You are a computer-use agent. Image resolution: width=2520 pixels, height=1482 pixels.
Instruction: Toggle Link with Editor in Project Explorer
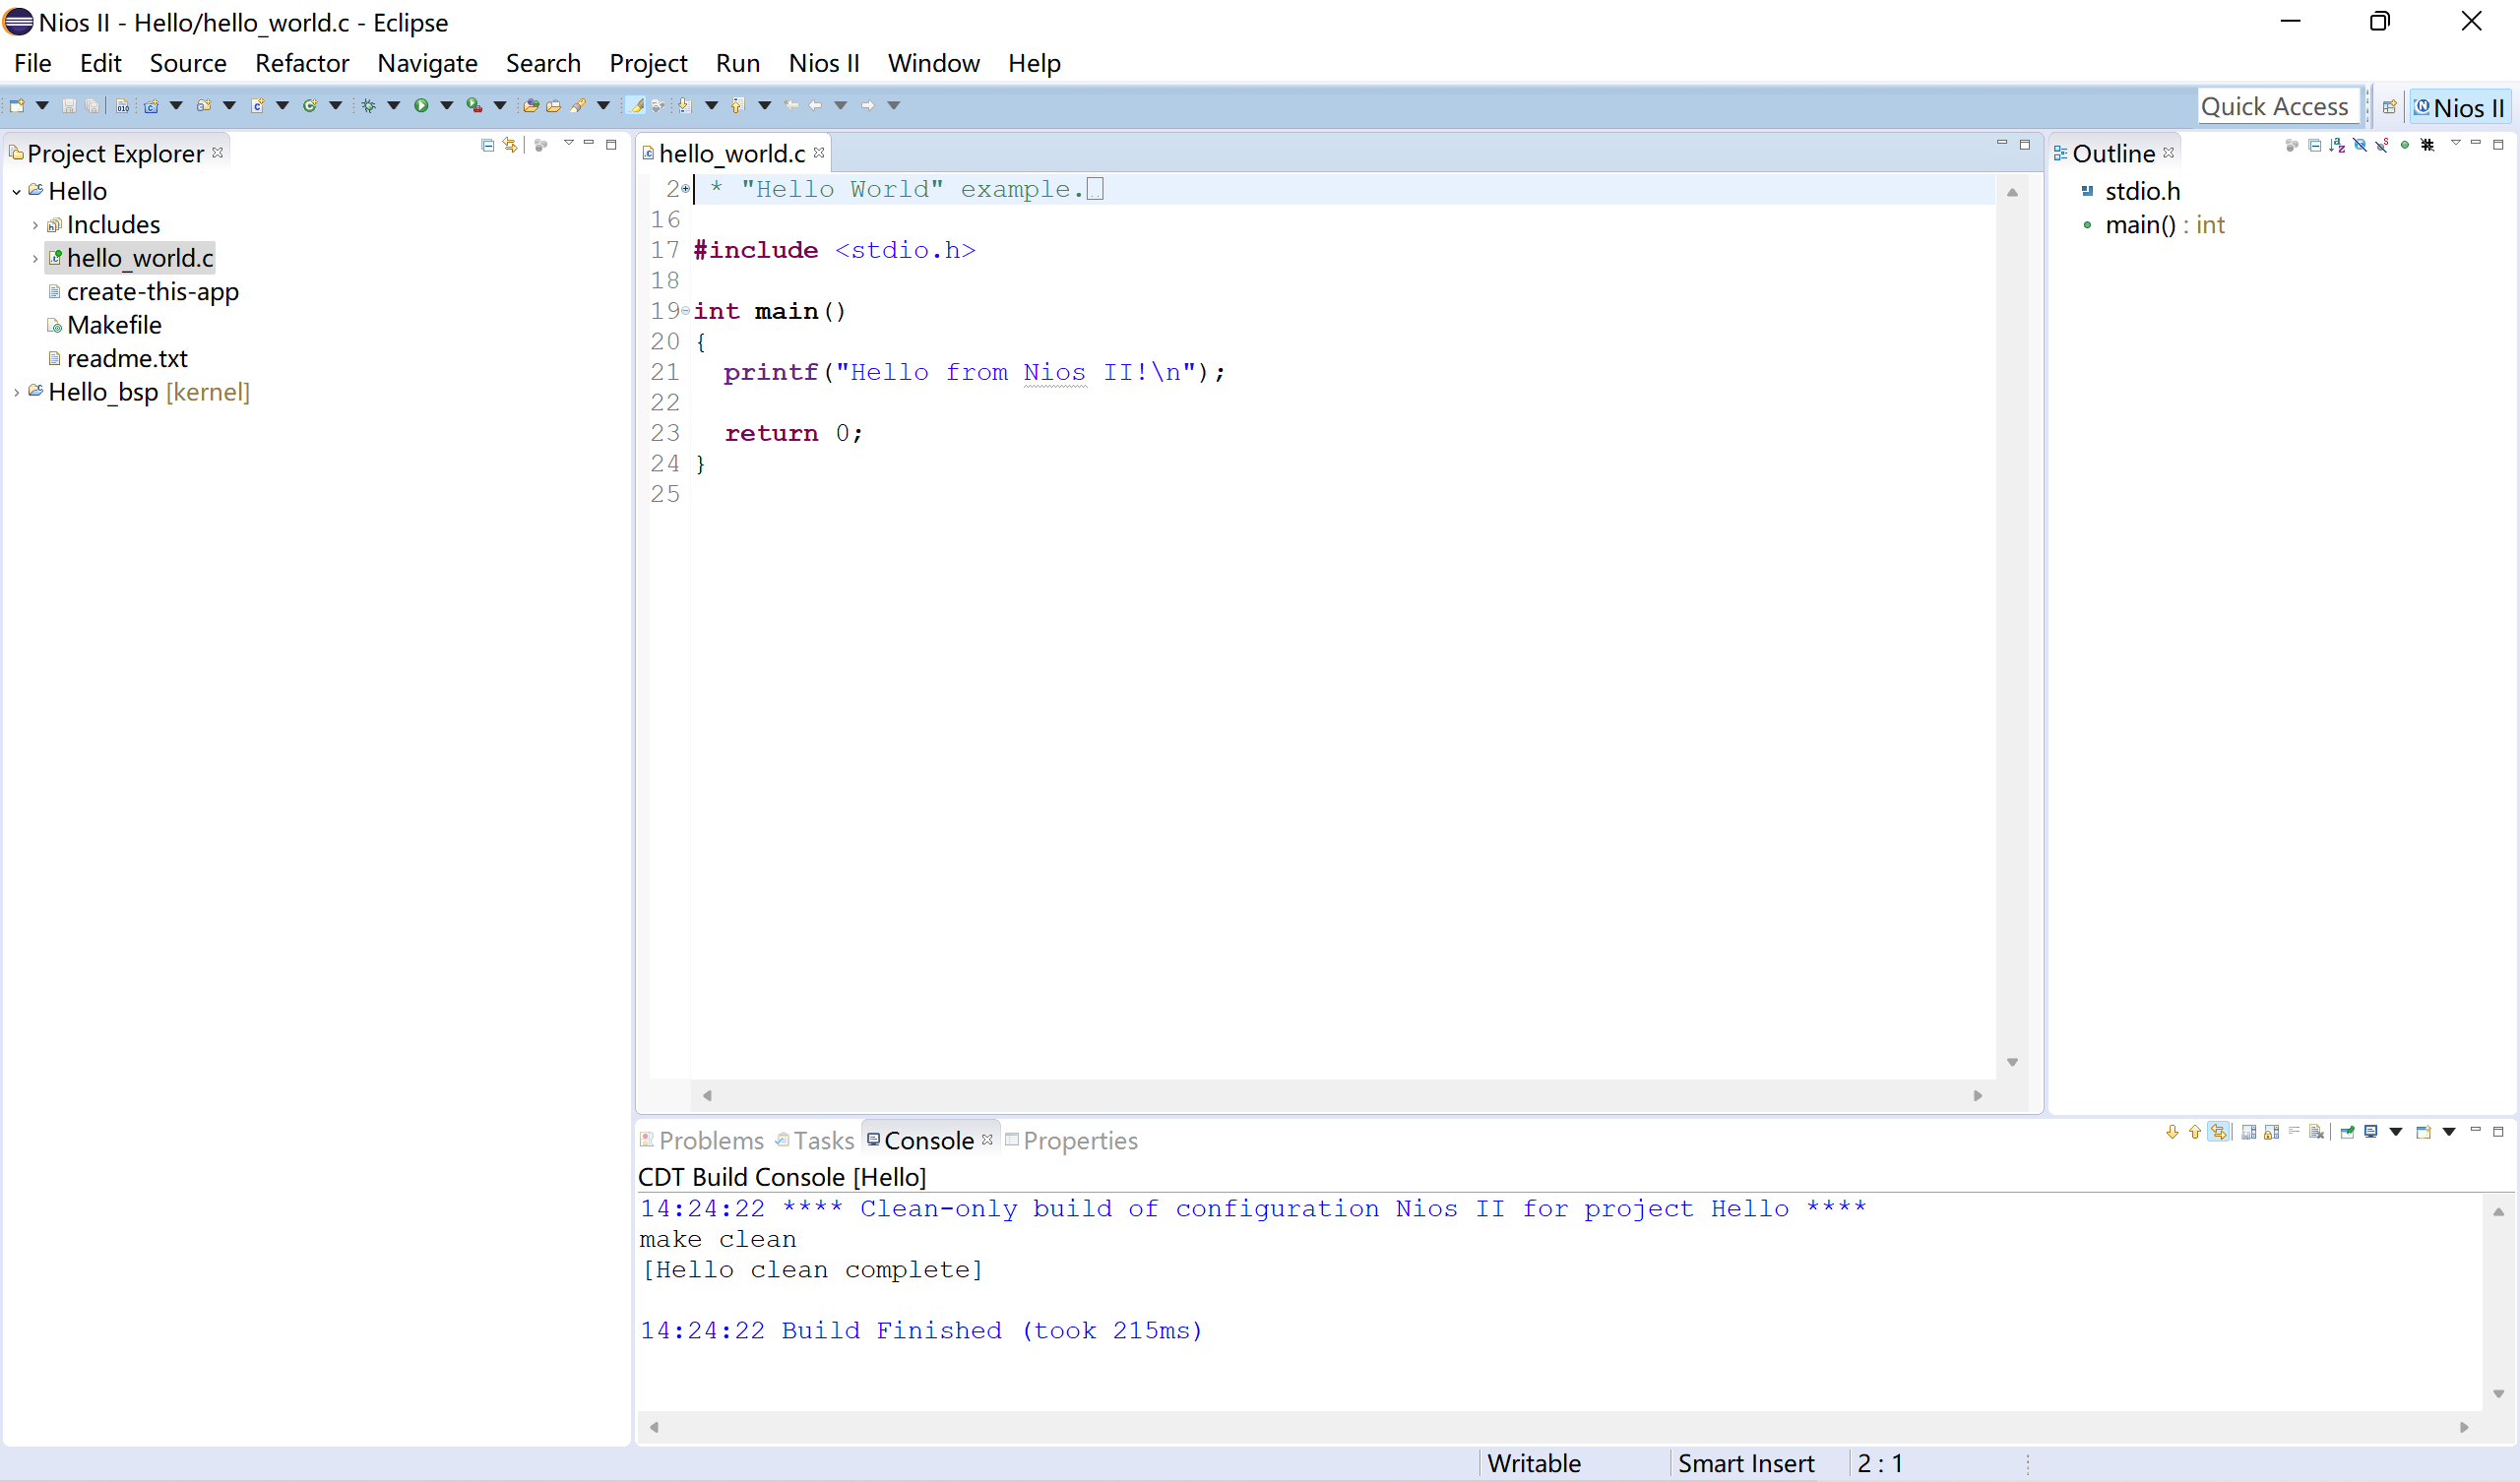point(510,146)
